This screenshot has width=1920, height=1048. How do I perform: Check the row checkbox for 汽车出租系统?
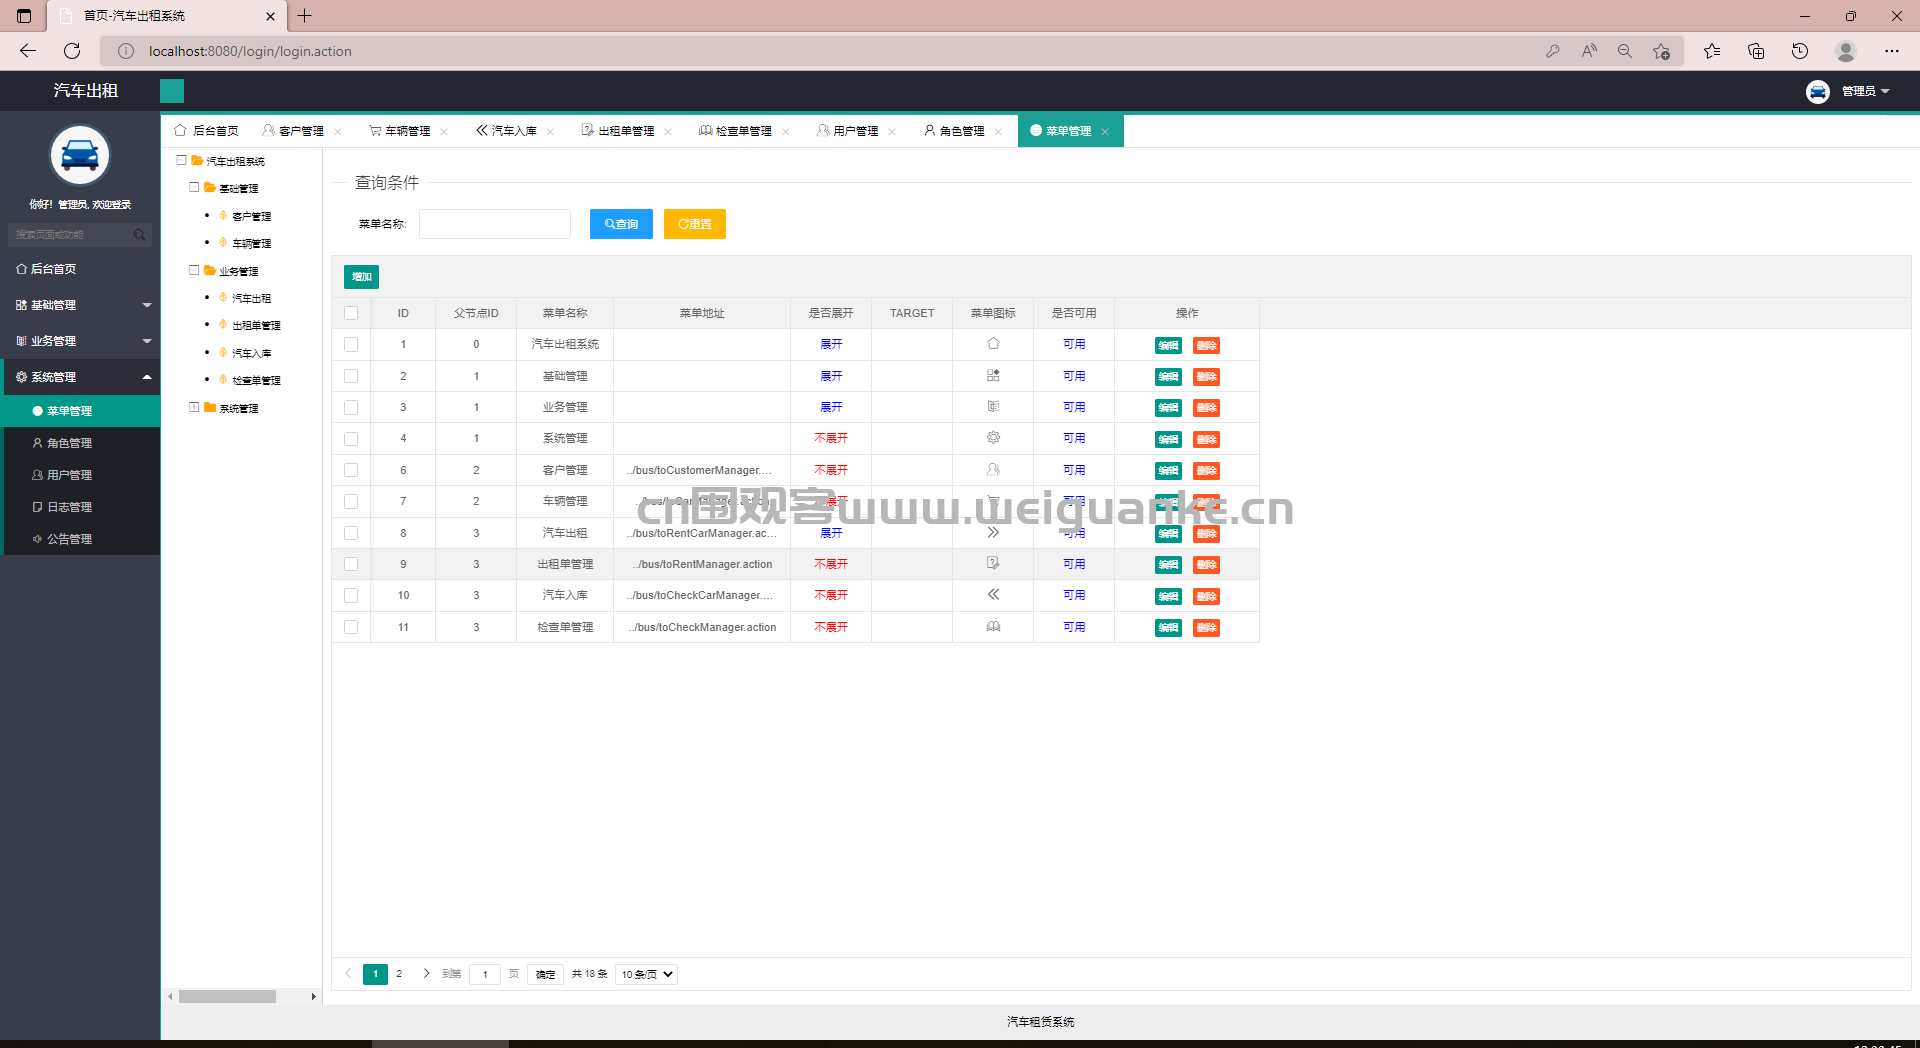[x=351, y=344]
